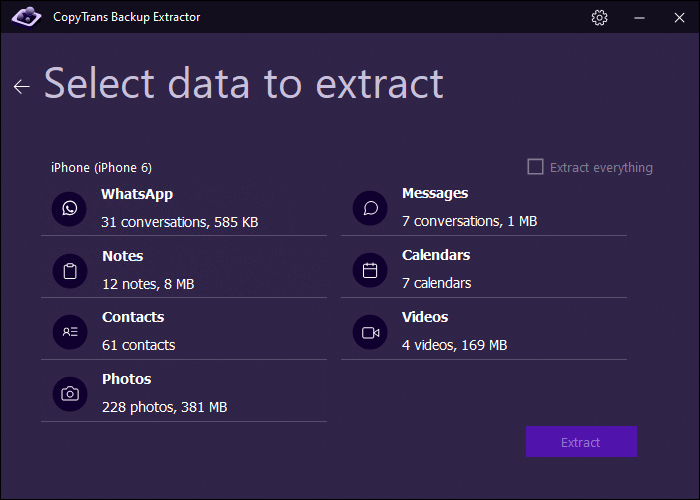Select the Calendars heading
This screenshot has width=700, height=500.
click(436, 255)
